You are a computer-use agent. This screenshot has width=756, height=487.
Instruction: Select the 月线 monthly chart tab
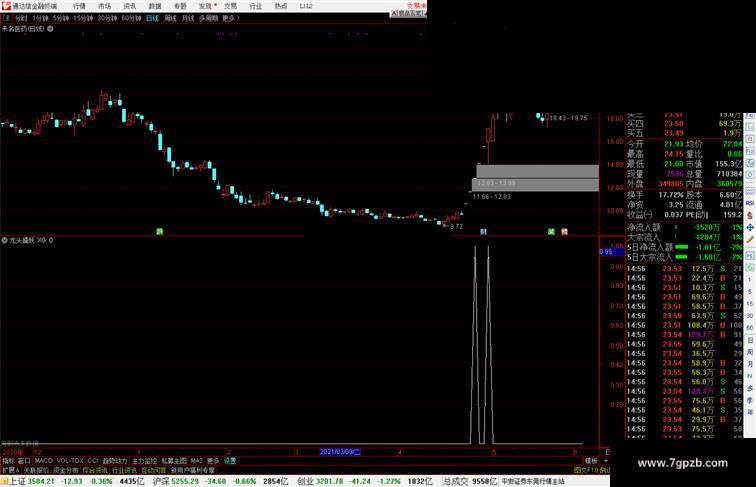click(188, 18)
